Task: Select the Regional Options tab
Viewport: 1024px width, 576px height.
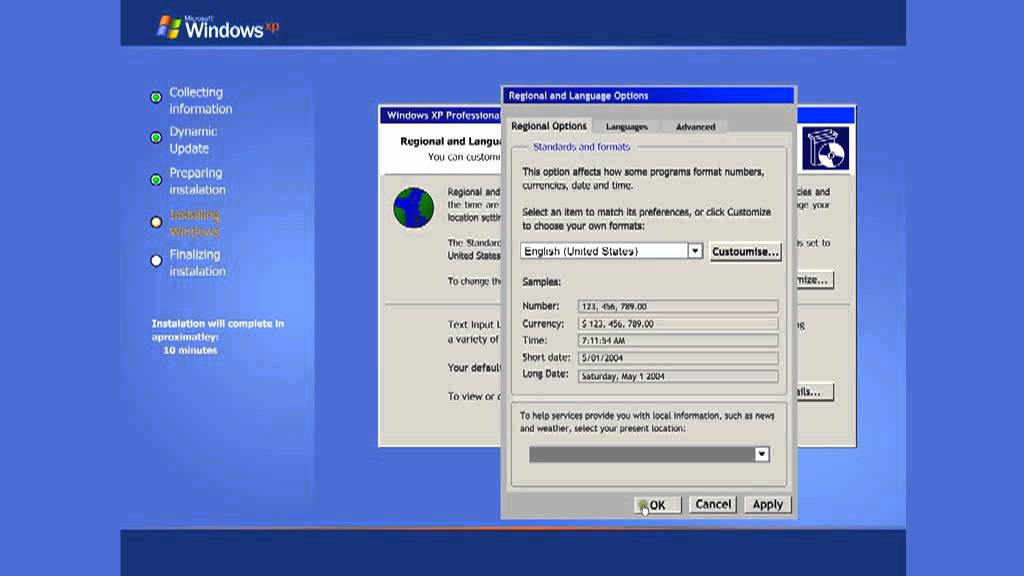Action: click(549, 125)
